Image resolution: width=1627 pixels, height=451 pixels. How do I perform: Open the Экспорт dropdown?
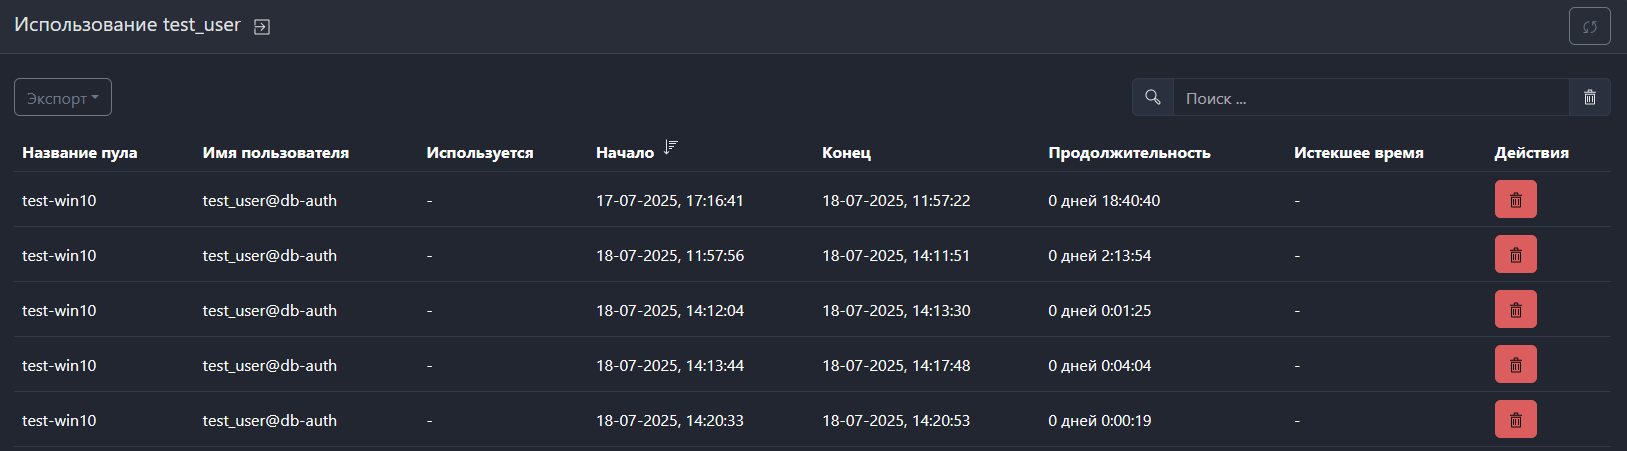[x=62, y=98]
